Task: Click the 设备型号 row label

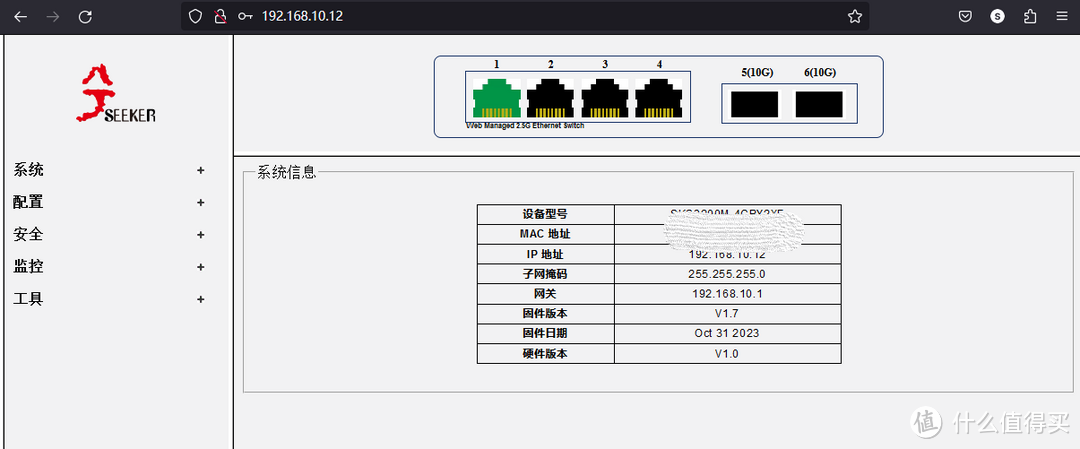Action: point(546,214)
